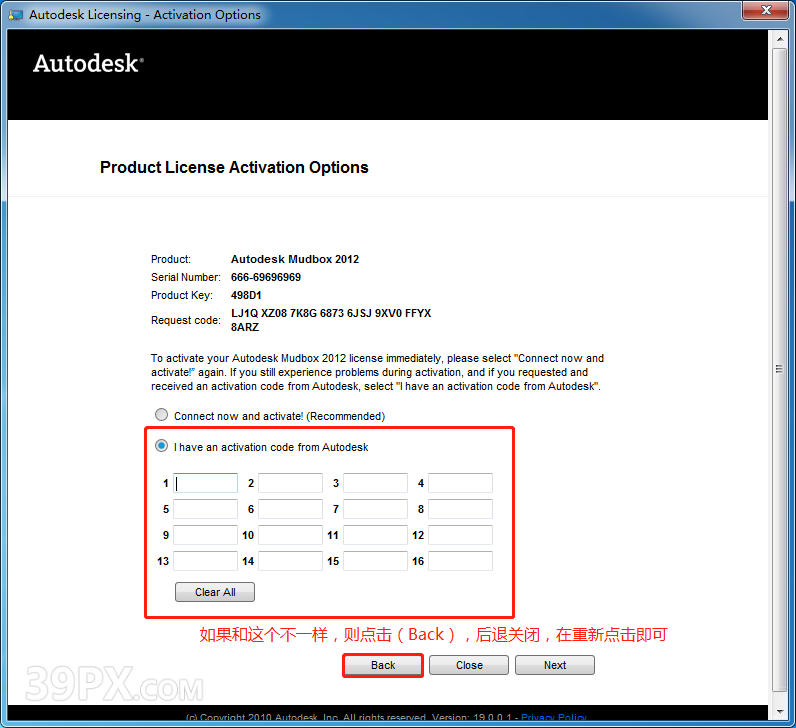796x728 pixels.
Task: Click the vertical scrollbar thumb
Action: point(780,368)
